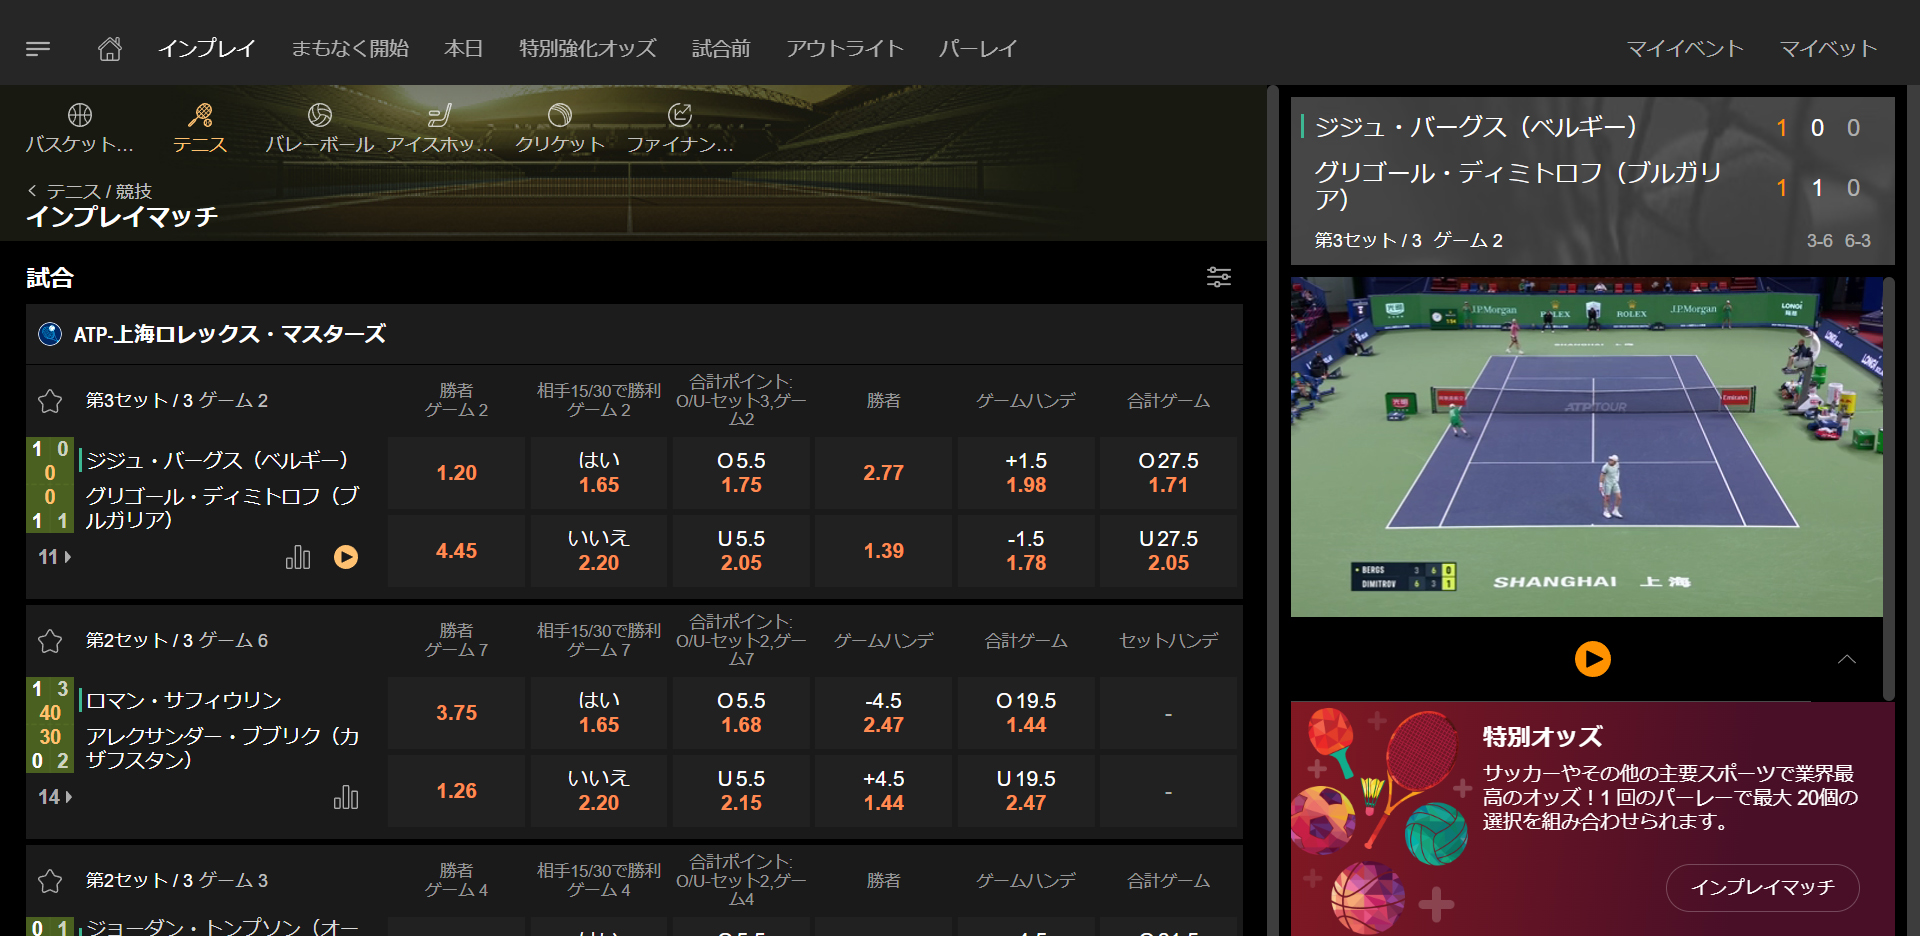Favorite the 第2セット ゲーム6 match

click(50, 641)
